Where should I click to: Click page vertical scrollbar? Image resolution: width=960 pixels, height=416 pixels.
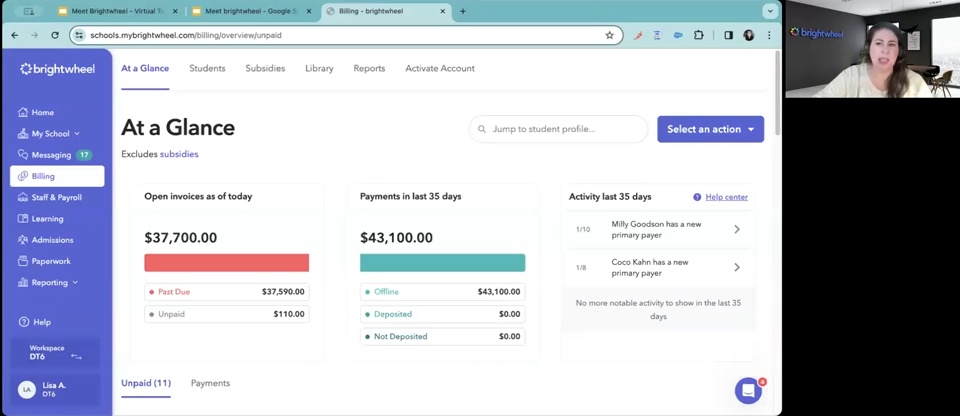(778, 92)
